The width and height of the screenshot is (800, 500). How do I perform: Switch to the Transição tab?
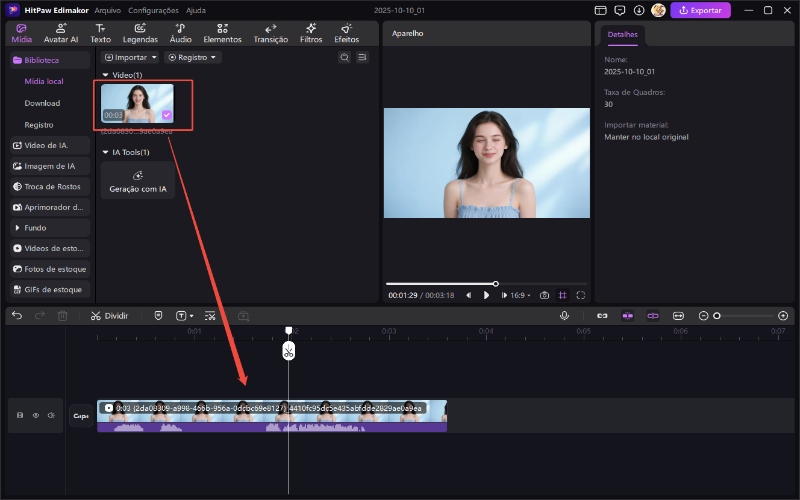[x=270, y=33]
